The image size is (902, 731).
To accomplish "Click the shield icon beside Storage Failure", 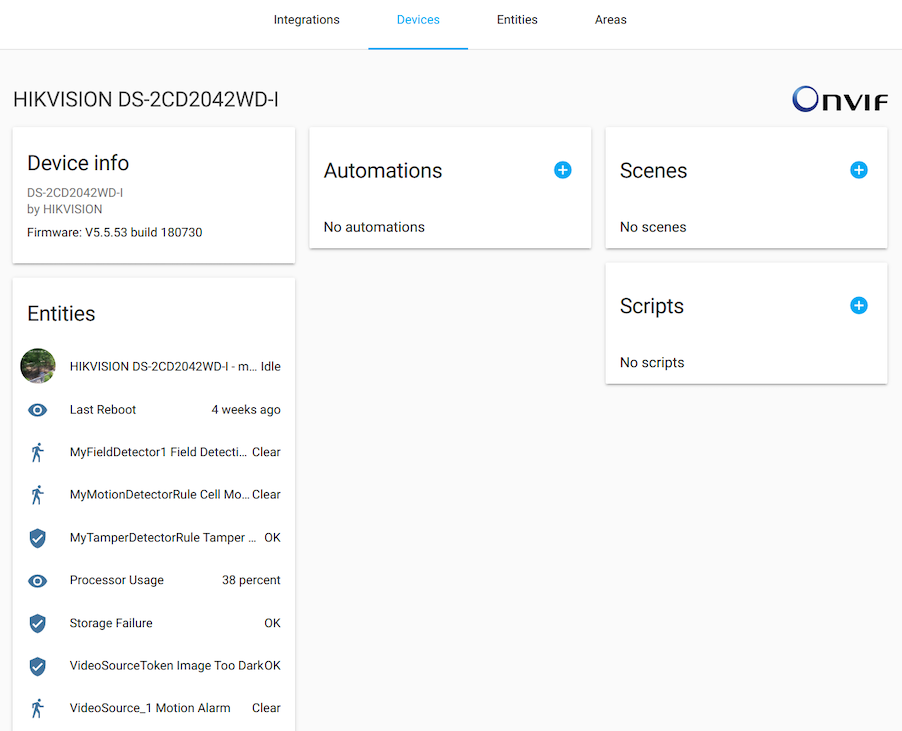I will (37, 623).
